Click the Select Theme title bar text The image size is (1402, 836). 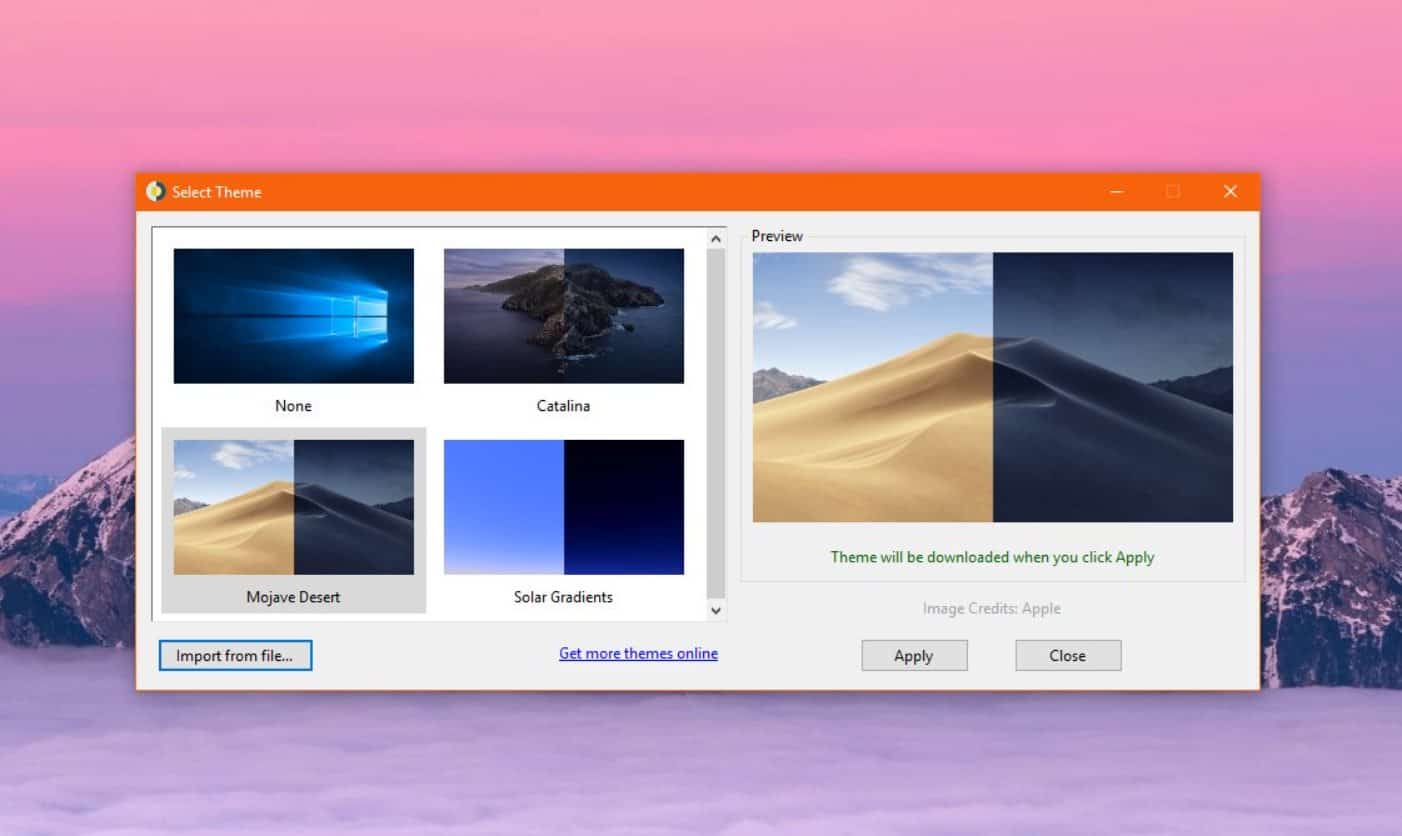click(x=216, y=192)
